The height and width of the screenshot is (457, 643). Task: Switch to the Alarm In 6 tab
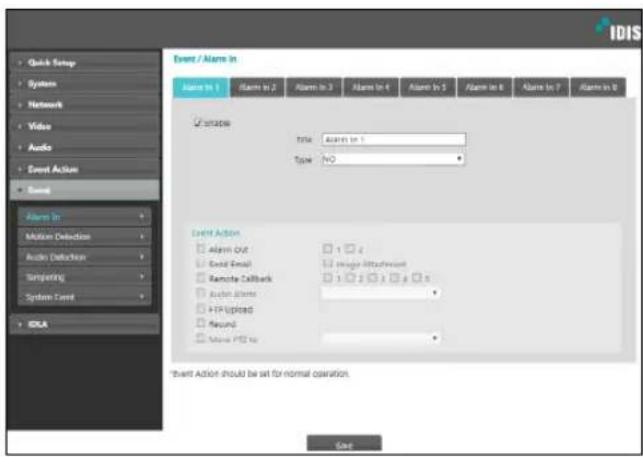coord(484,87)
